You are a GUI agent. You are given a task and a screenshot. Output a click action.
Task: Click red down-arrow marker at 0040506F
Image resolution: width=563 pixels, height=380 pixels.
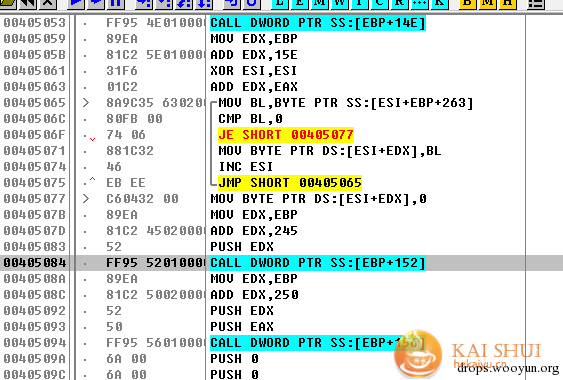click(x=92, y=139)
